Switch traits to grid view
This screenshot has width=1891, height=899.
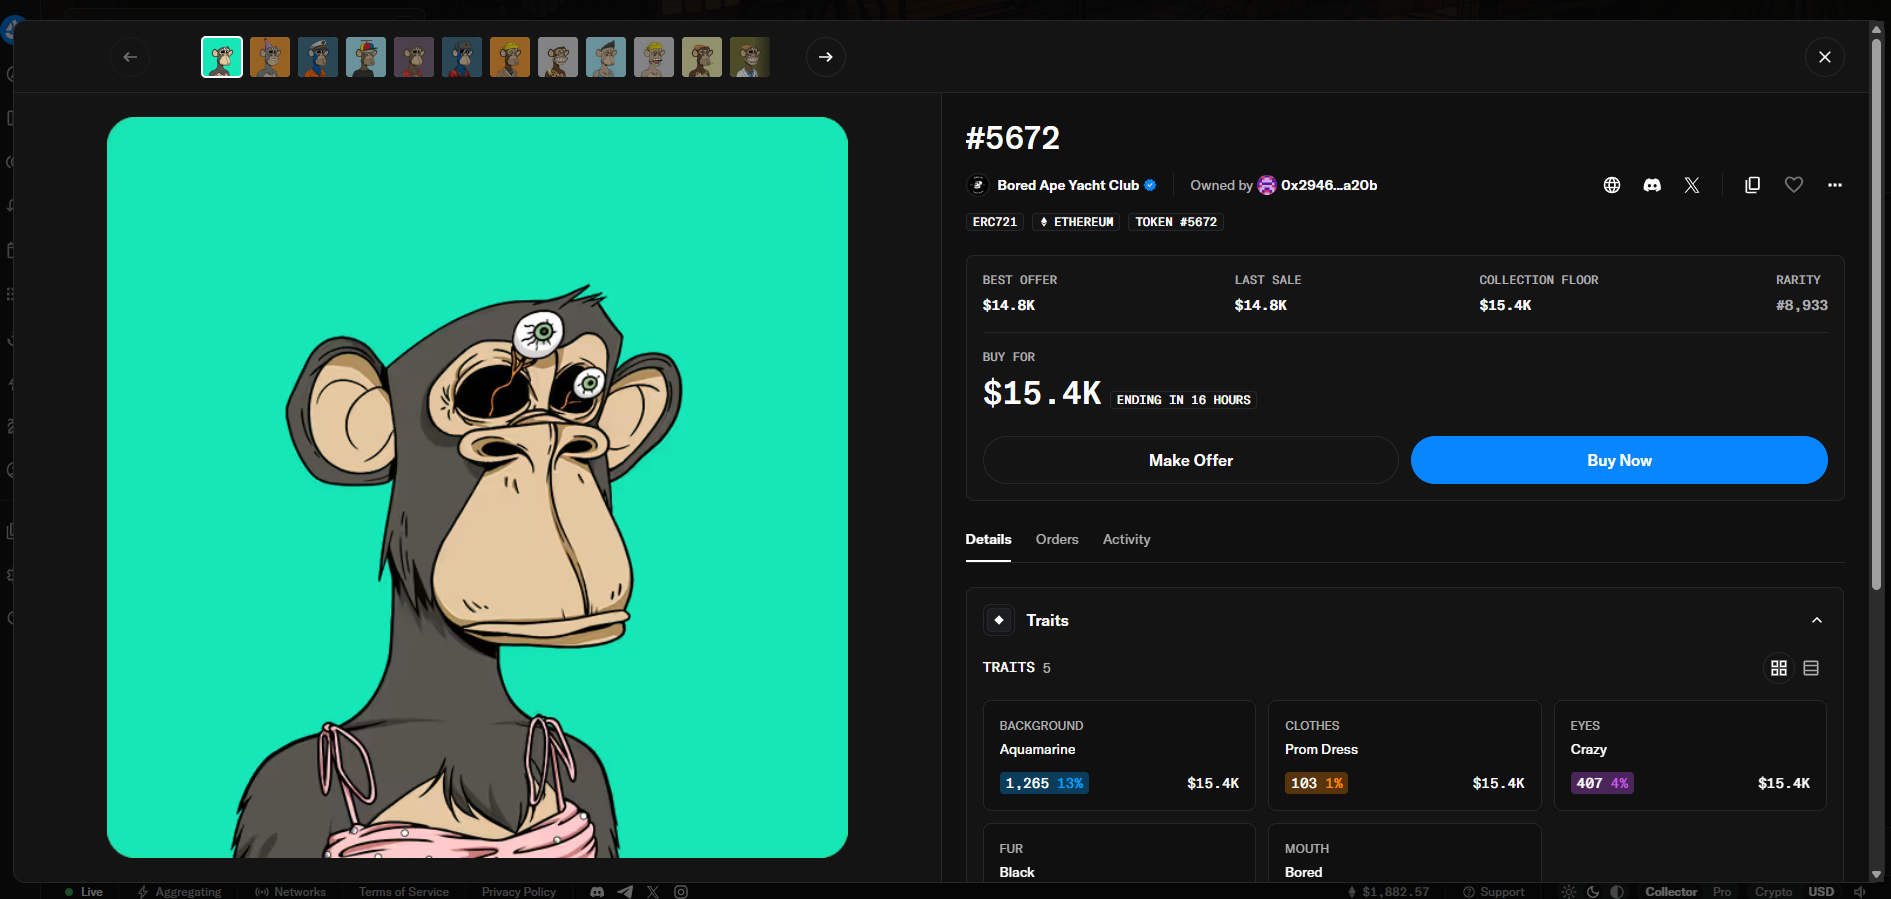pos(1779,668)
